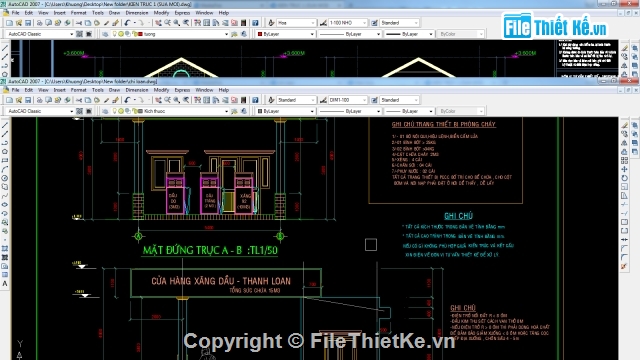Click the FileThietKe.vn logo
This screenshot has width=640, height=360.
[x=555, y=26]
